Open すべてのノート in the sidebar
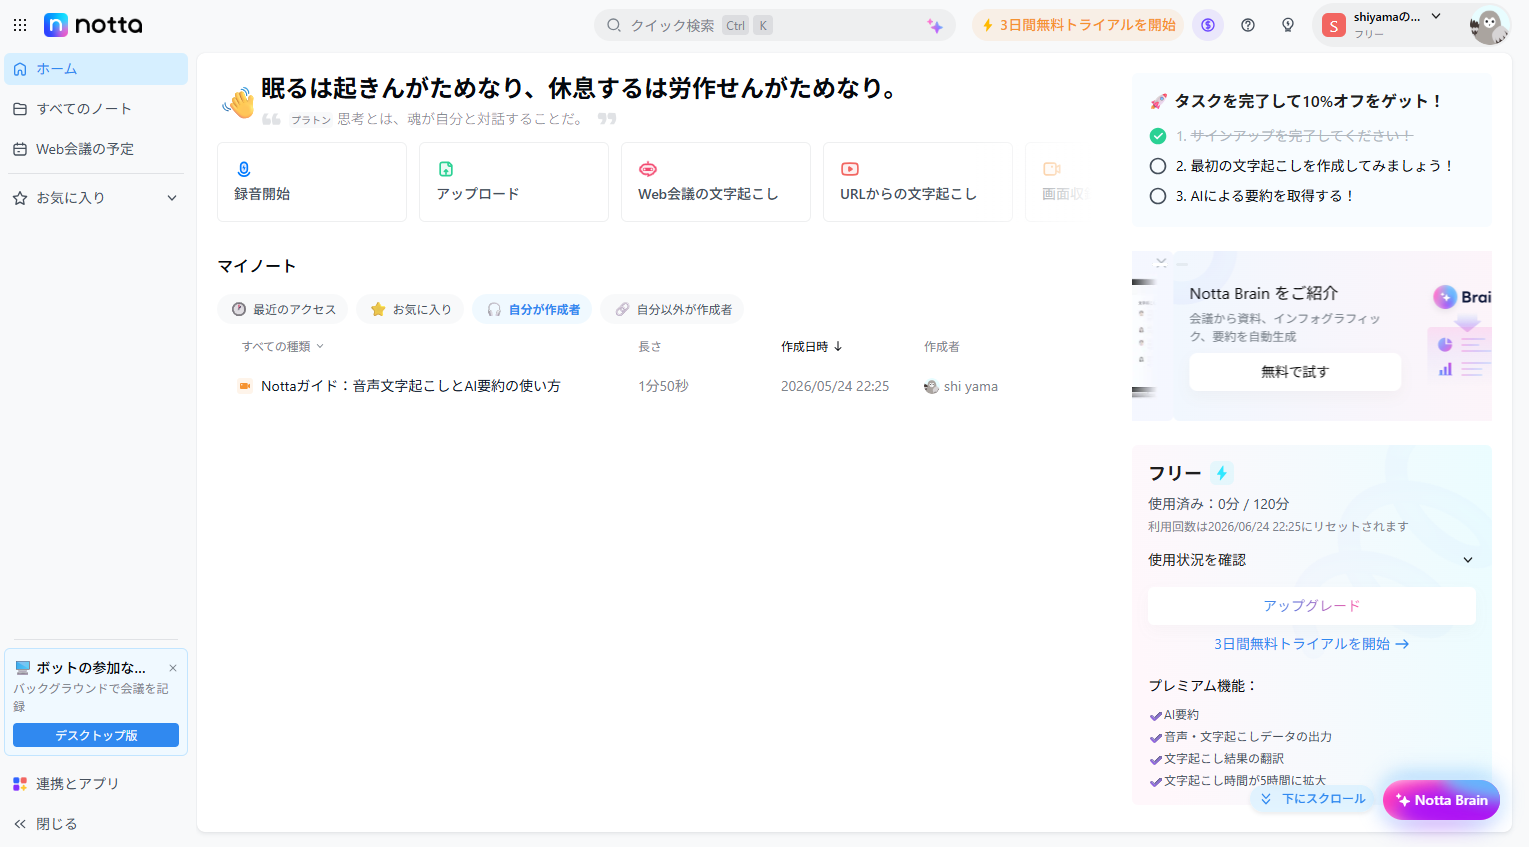This screenshot has width=1529, height=847. 96,109
